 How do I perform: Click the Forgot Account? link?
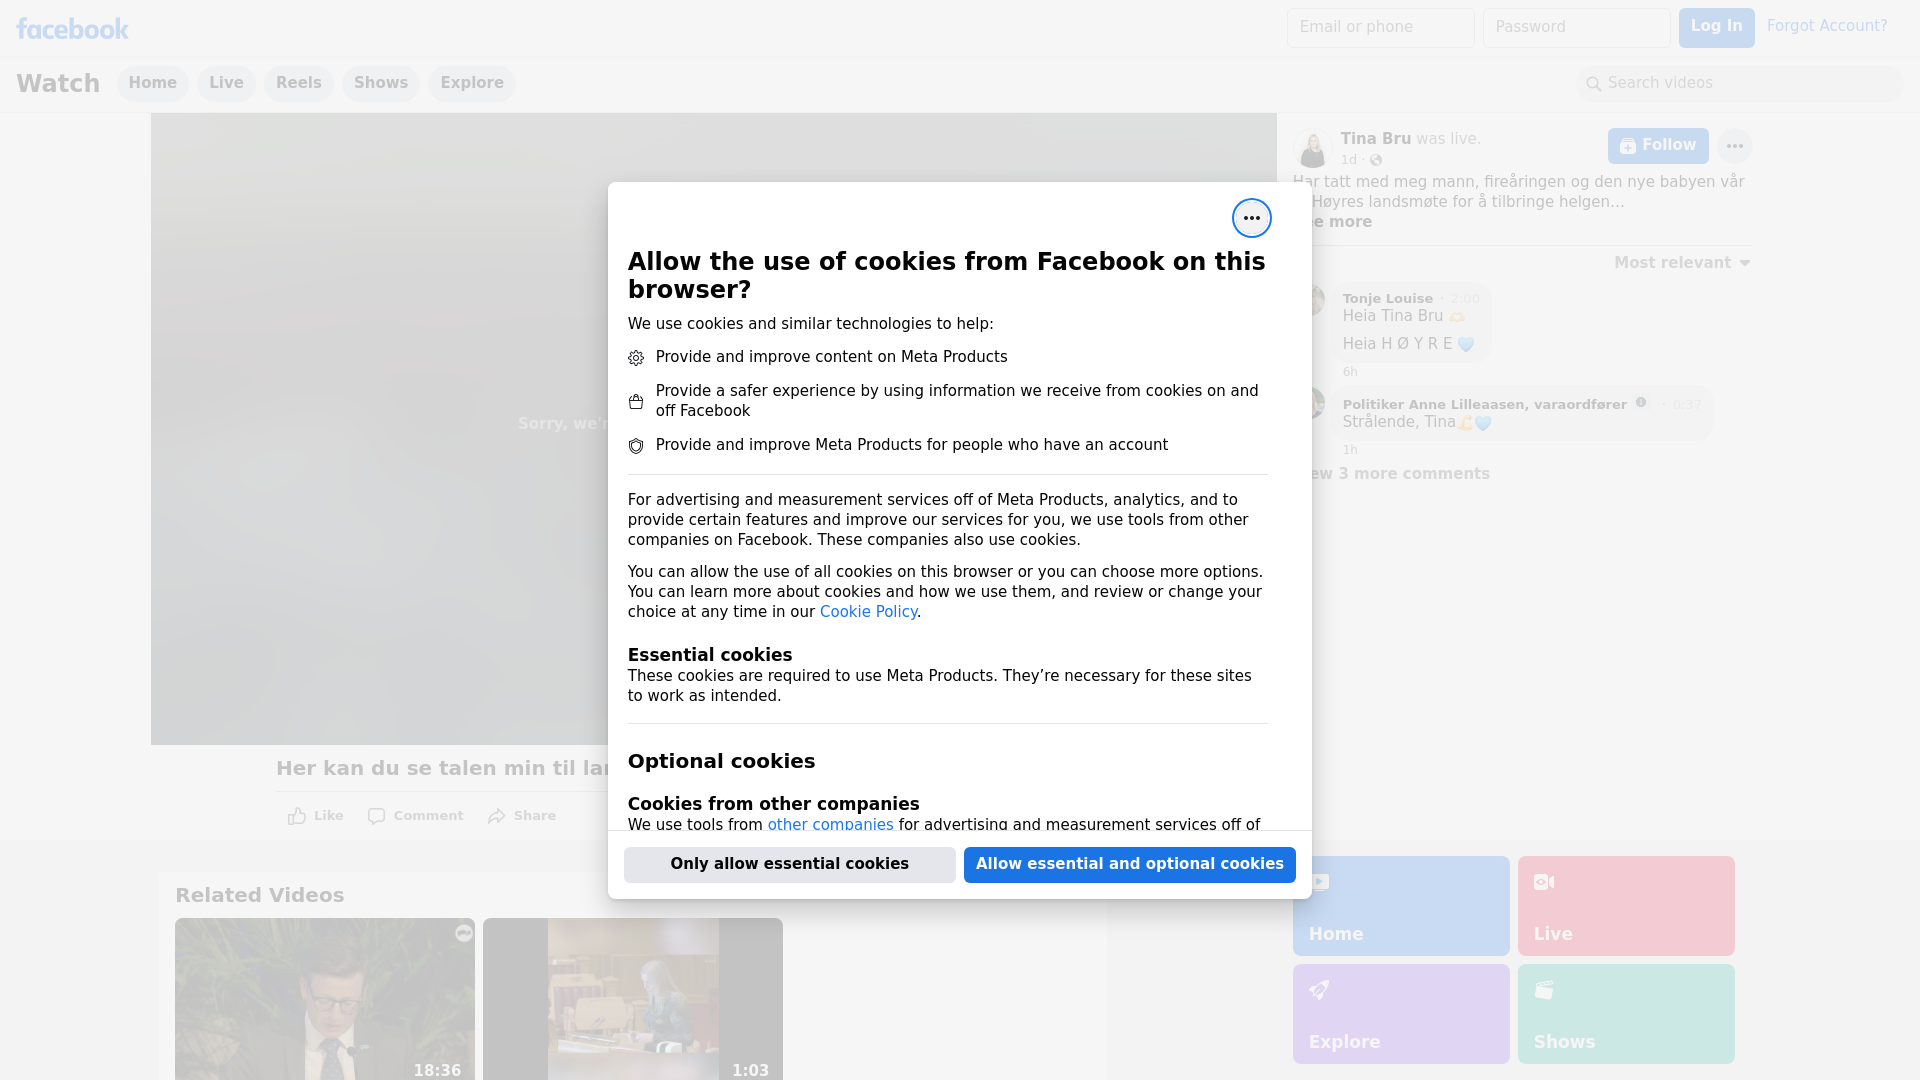pyautogui.click(x=1827, y=26)
